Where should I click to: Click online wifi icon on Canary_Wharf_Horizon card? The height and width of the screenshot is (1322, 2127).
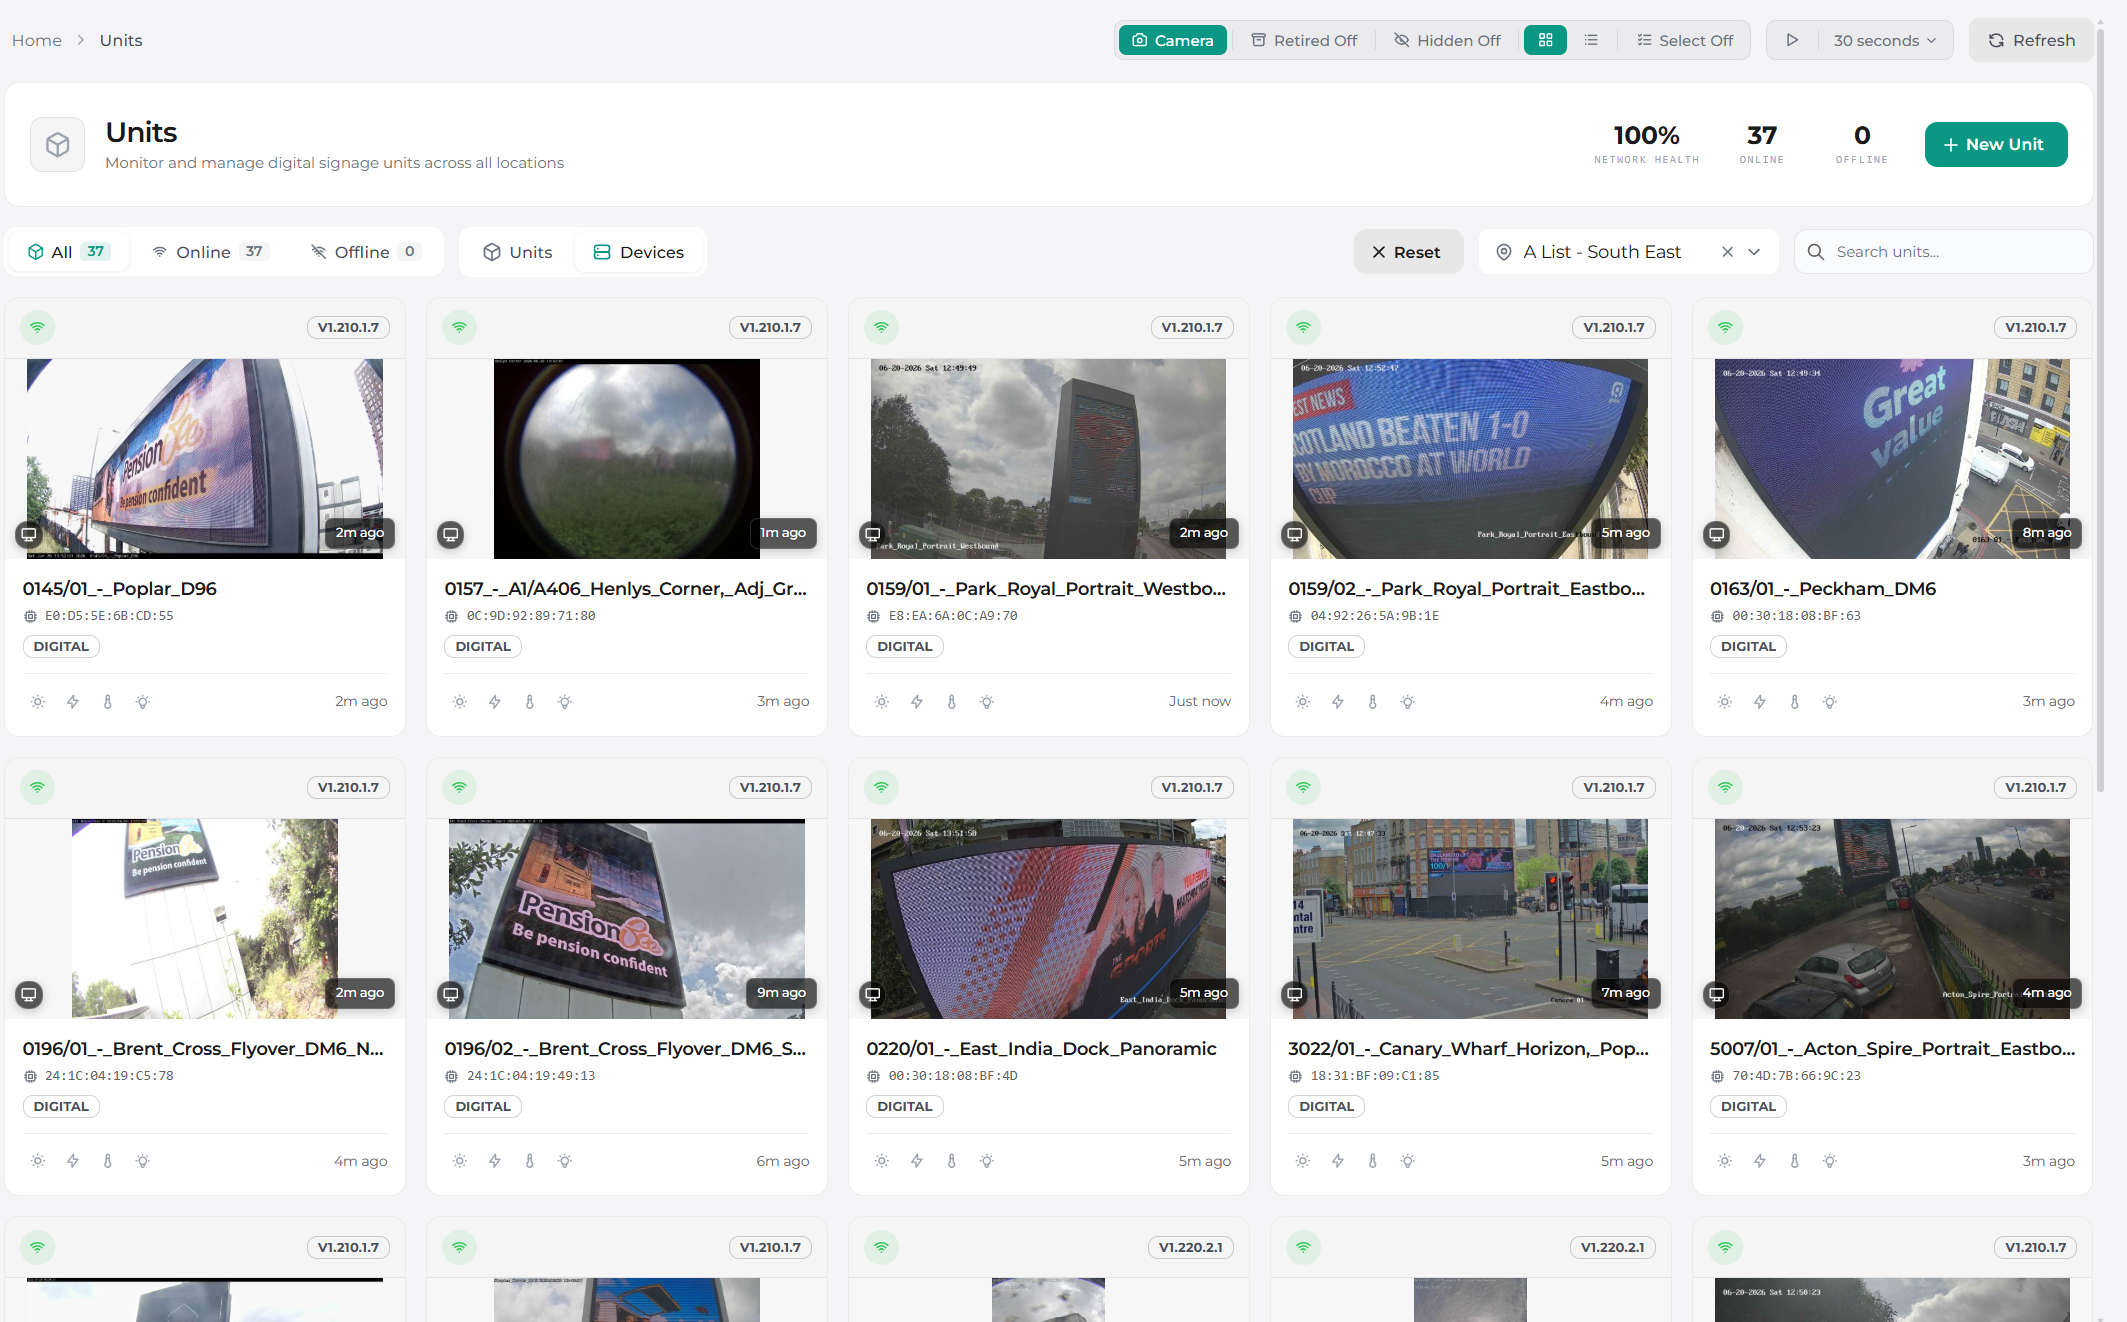click(x=1303, y=787)
